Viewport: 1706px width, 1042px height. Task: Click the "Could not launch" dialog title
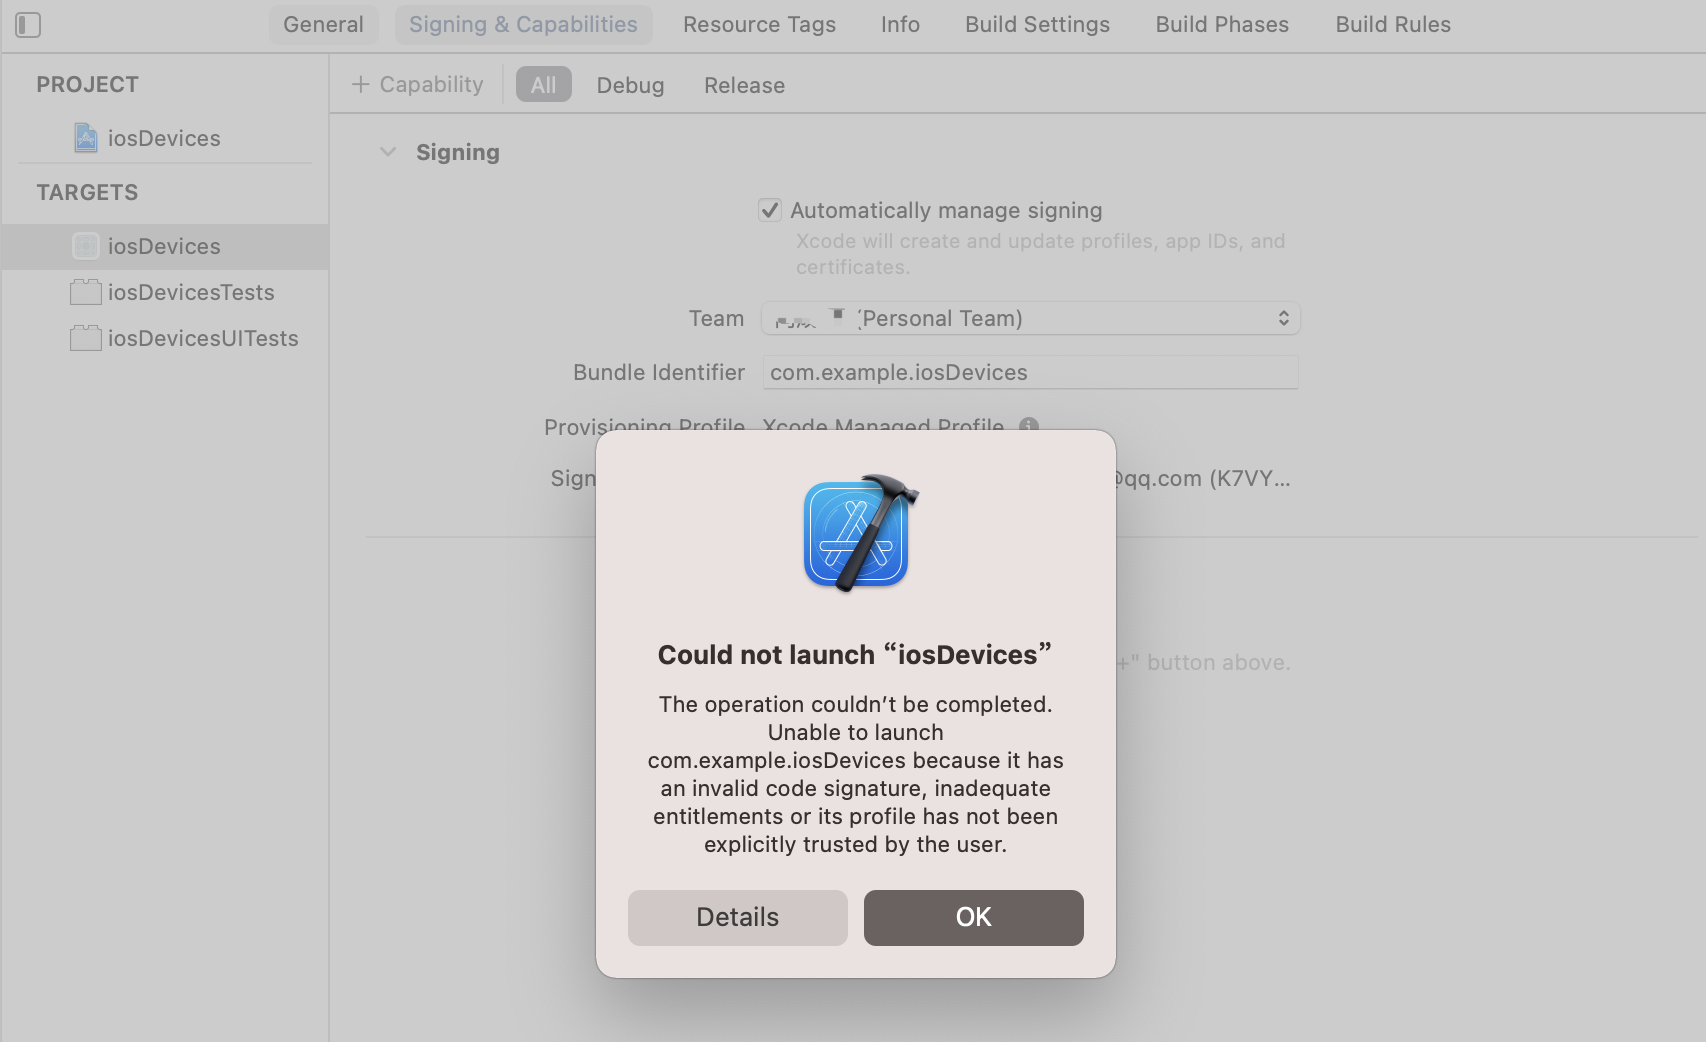855,655
